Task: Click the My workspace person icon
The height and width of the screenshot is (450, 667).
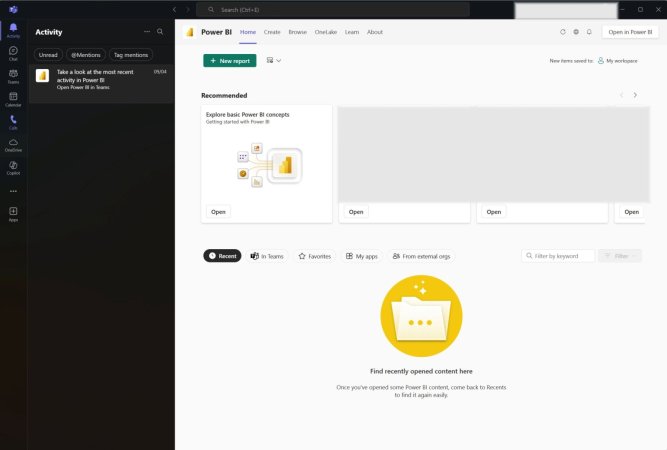Action: point(601,61)
